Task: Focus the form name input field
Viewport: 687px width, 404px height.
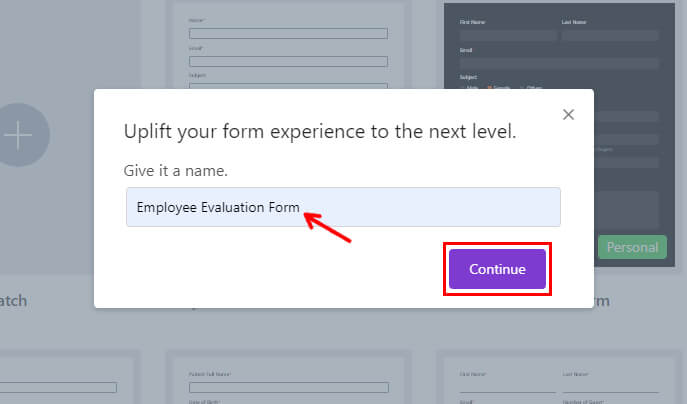Action: [343, 207]
